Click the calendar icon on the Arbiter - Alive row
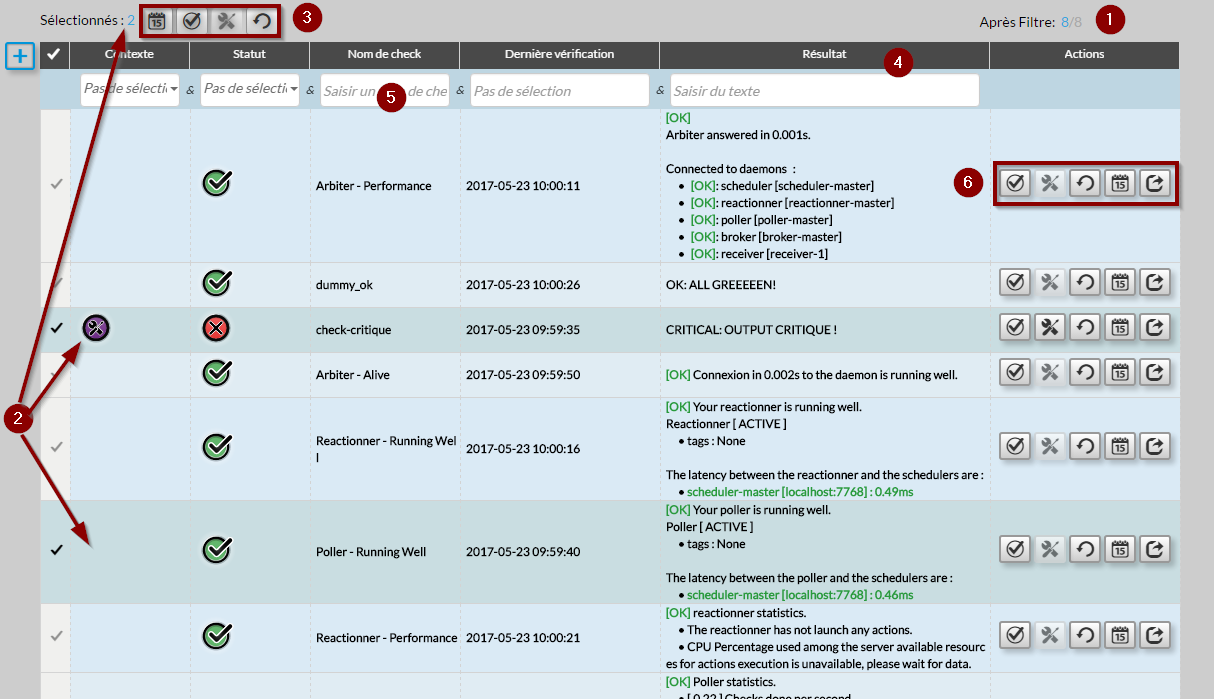 (1120, 372)
